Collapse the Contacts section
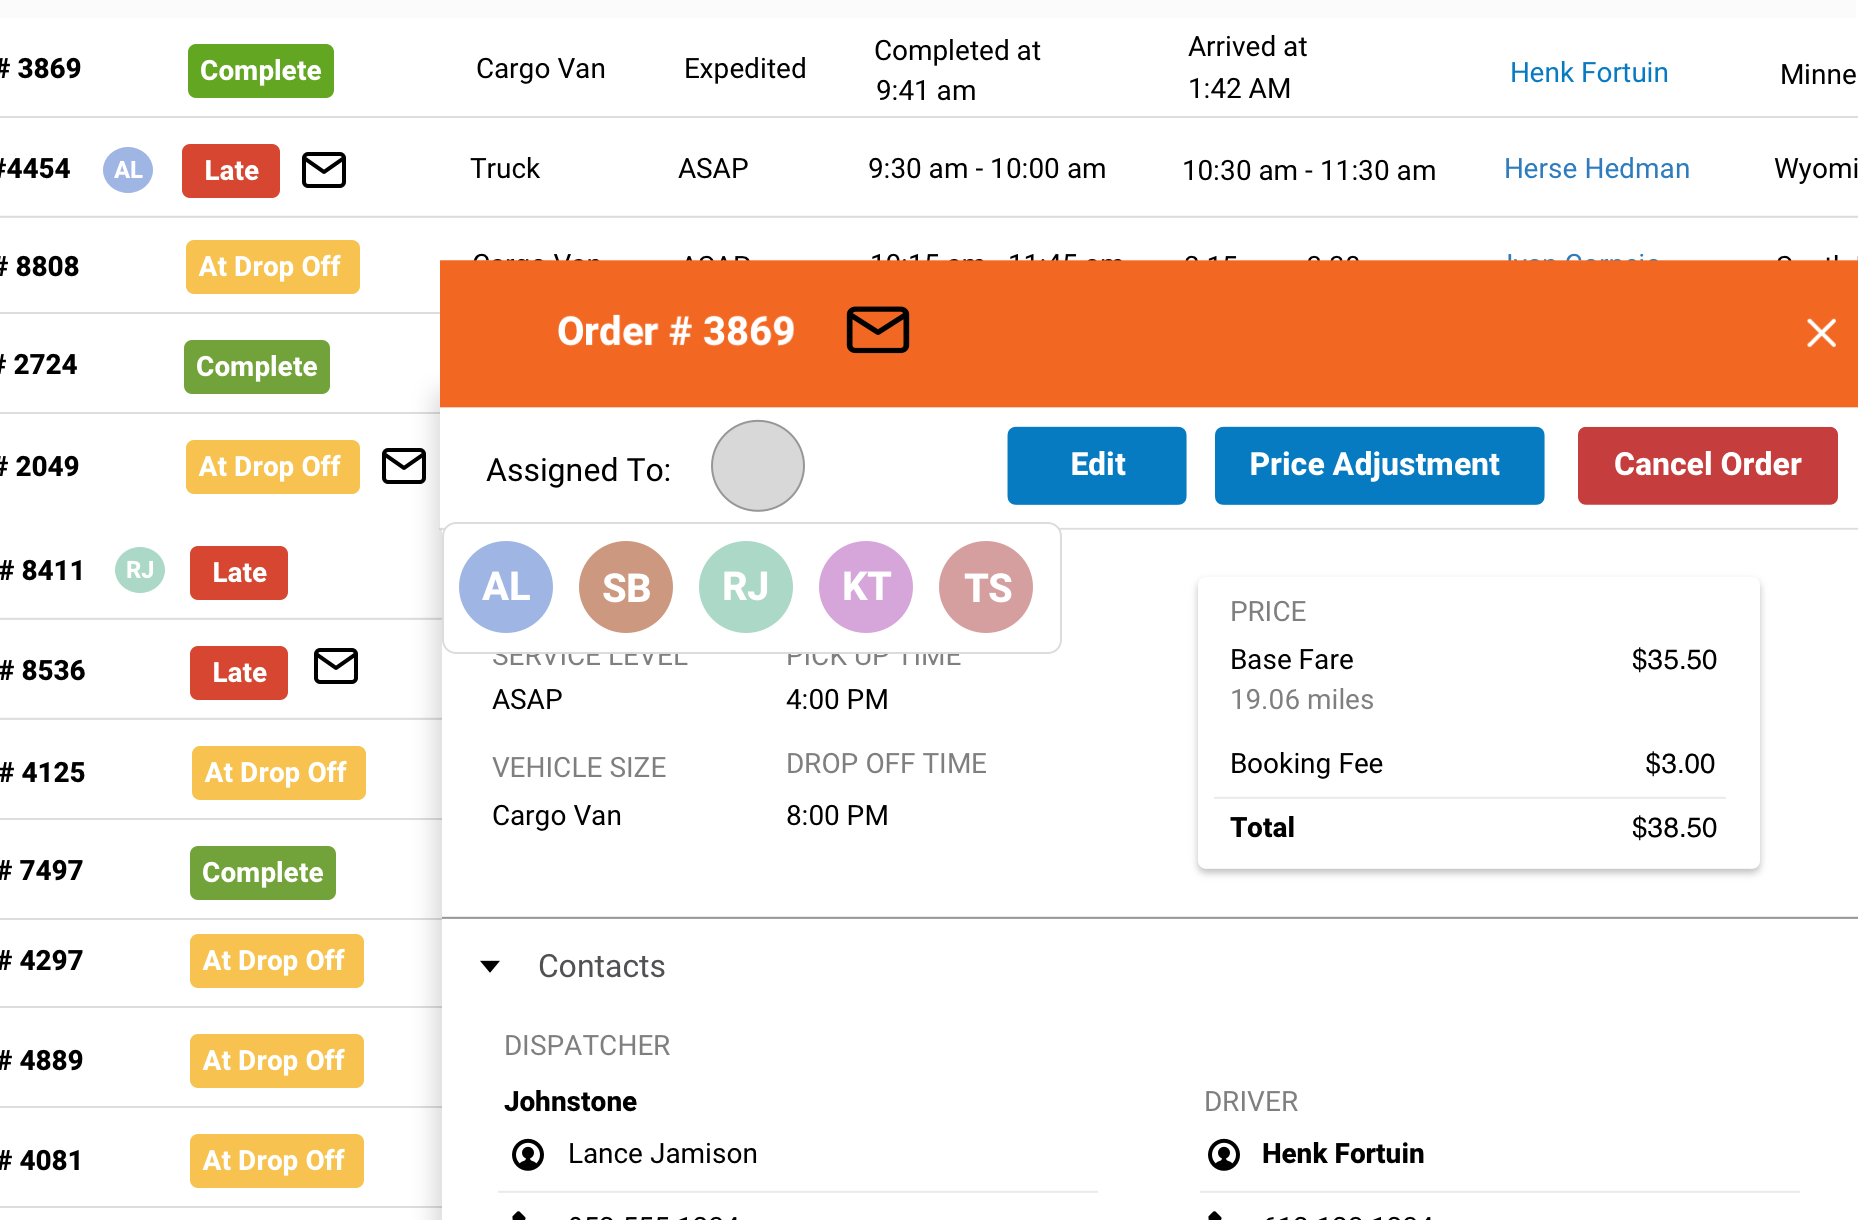 [x=490, y=966]
